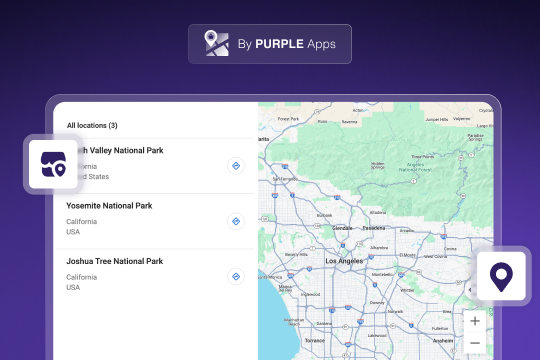Image resolution: width=540 pixels, height=360 pixels.
Task: Click California under Joshua Tree National Park
Action: (x=82, y=277)
